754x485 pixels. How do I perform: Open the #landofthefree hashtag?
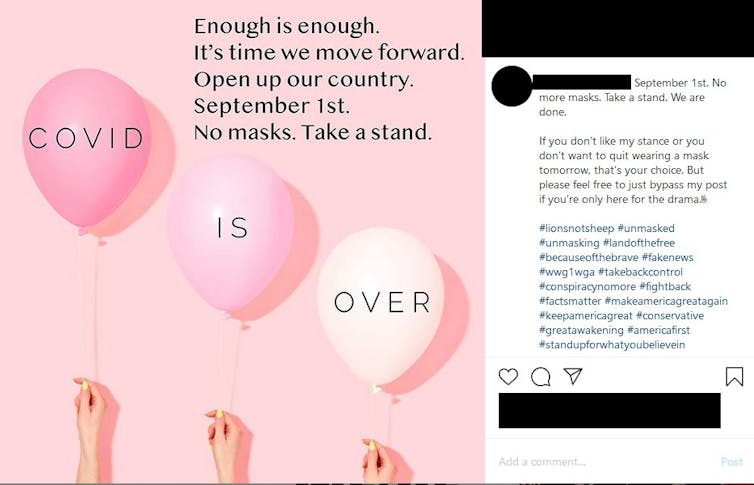(x=639, y=243)
